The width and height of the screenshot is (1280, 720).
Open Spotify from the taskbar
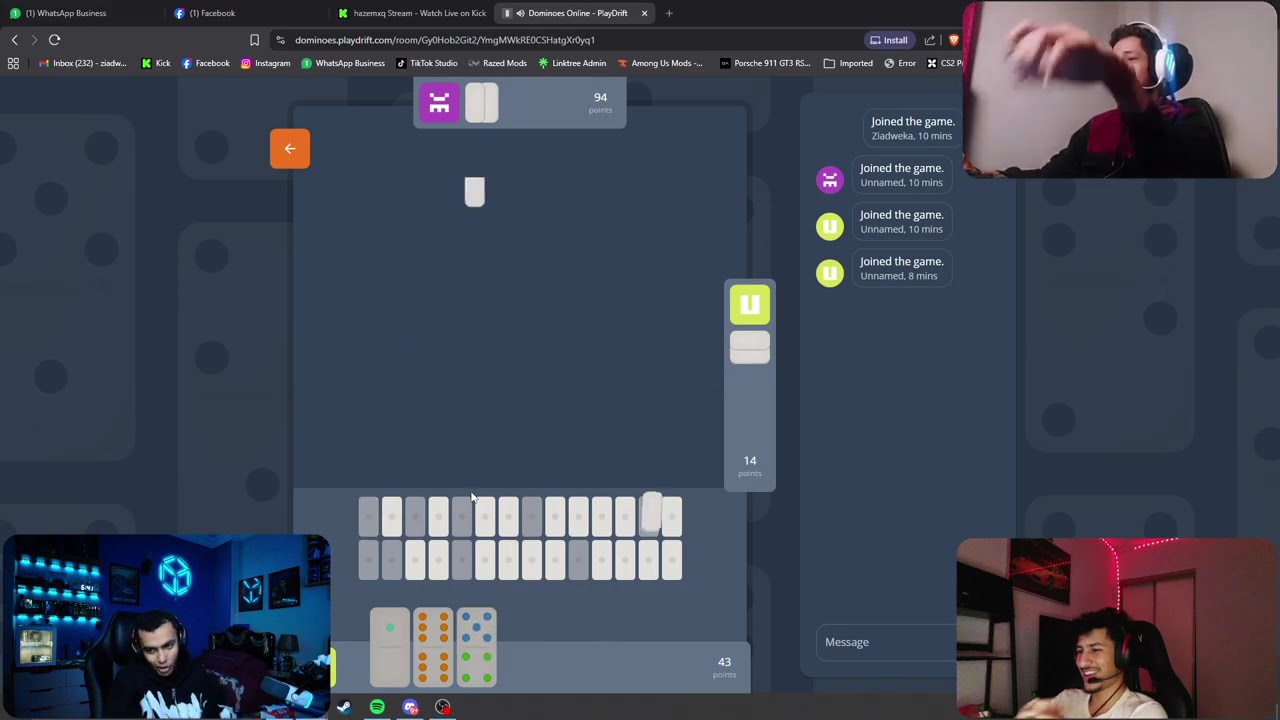click(377, 707)
